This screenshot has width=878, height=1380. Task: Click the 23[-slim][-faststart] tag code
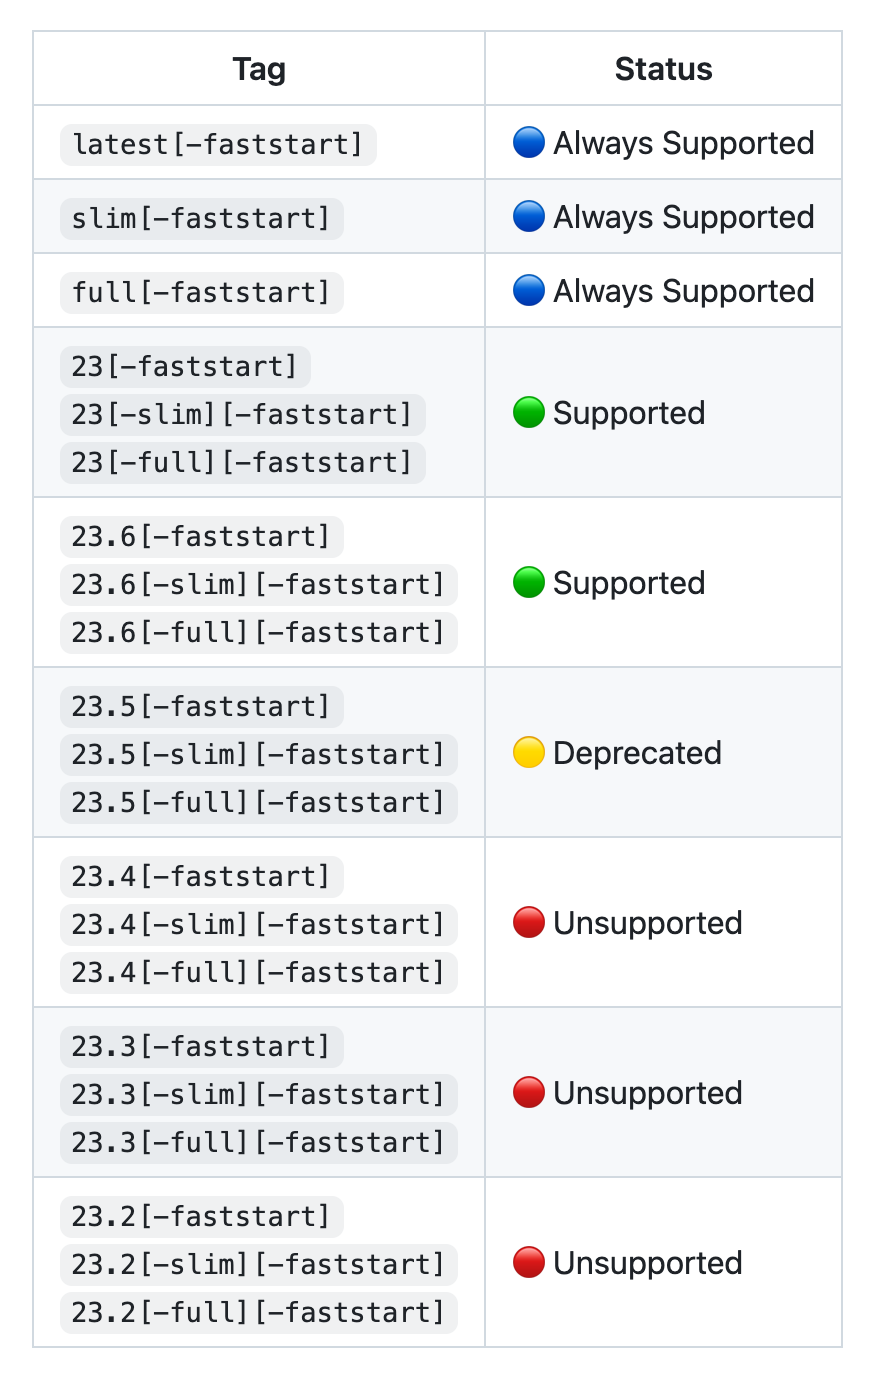click(x=243, y=415)
